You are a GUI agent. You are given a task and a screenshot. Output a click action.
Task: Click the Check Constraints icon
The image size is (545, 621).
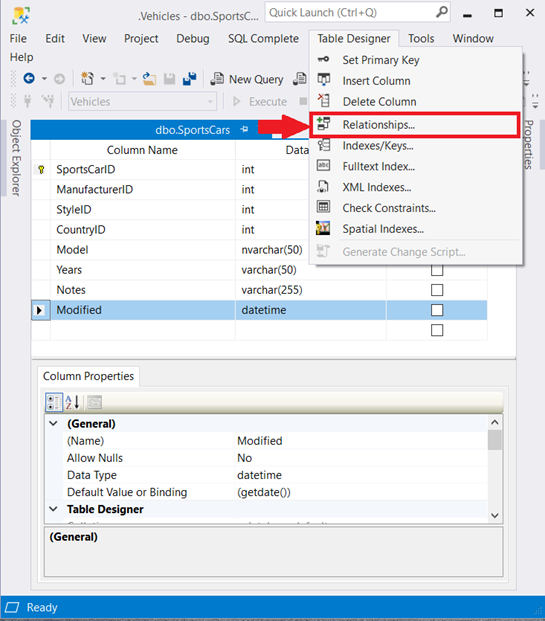pyautogui.click(x=323, y=207)
